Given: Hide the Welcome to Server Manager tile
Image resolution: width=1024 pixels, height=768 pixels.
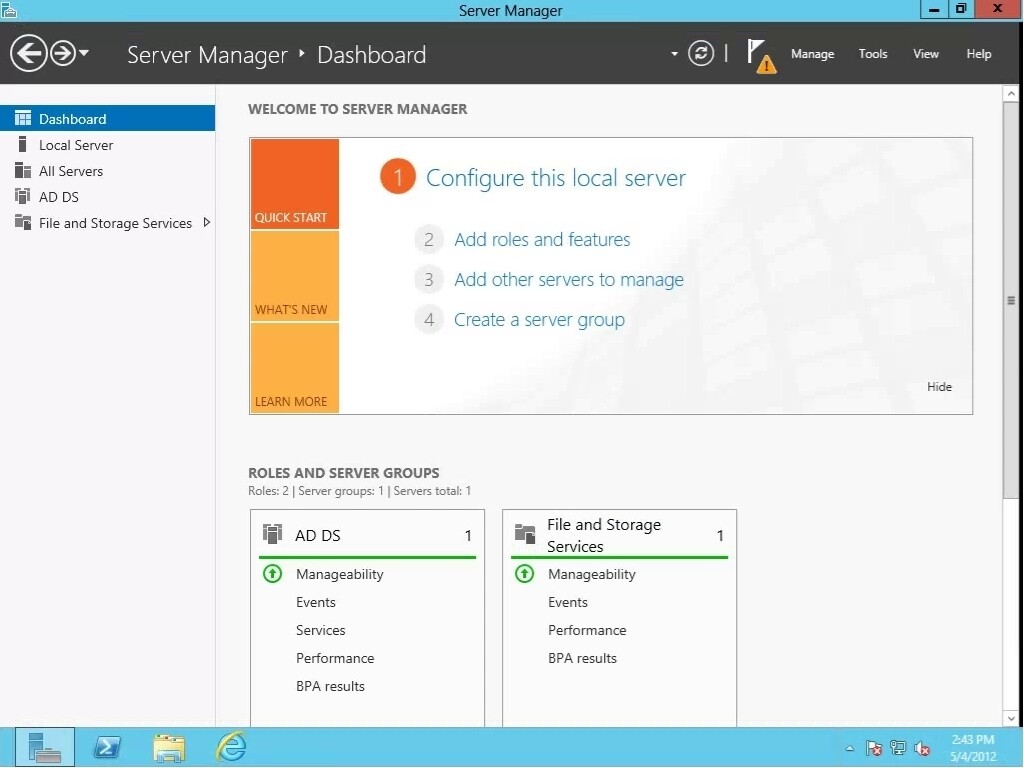Looking at the screenshot, I should coord(938,387).
